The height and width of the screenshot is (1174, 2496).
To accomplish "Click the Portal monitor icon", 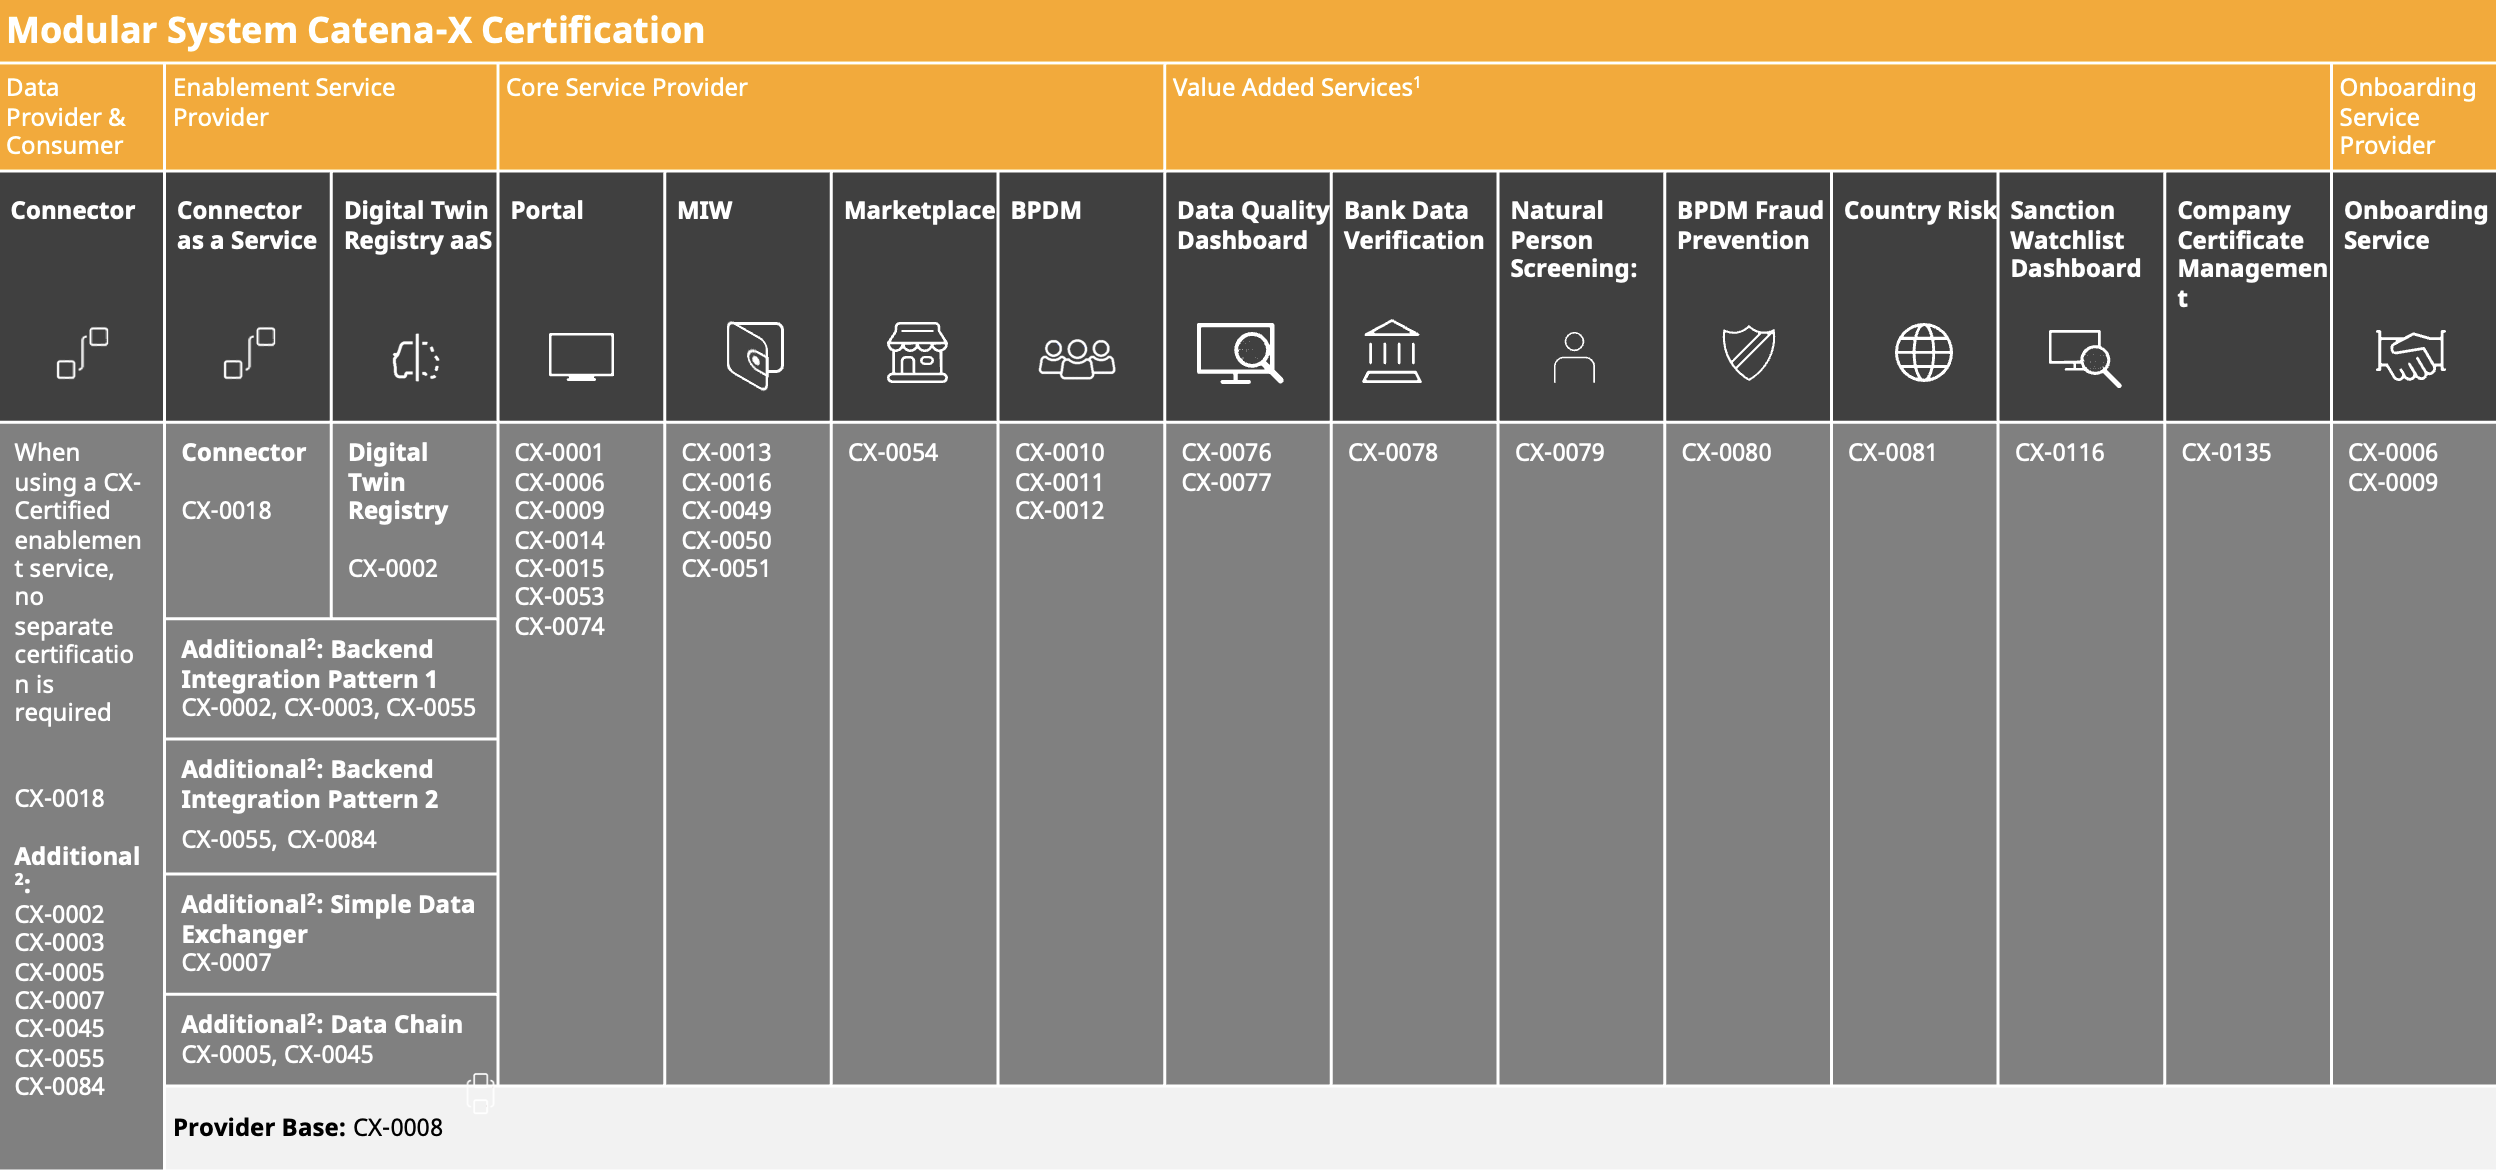I will pyautogui.click(x=581, y=357).
